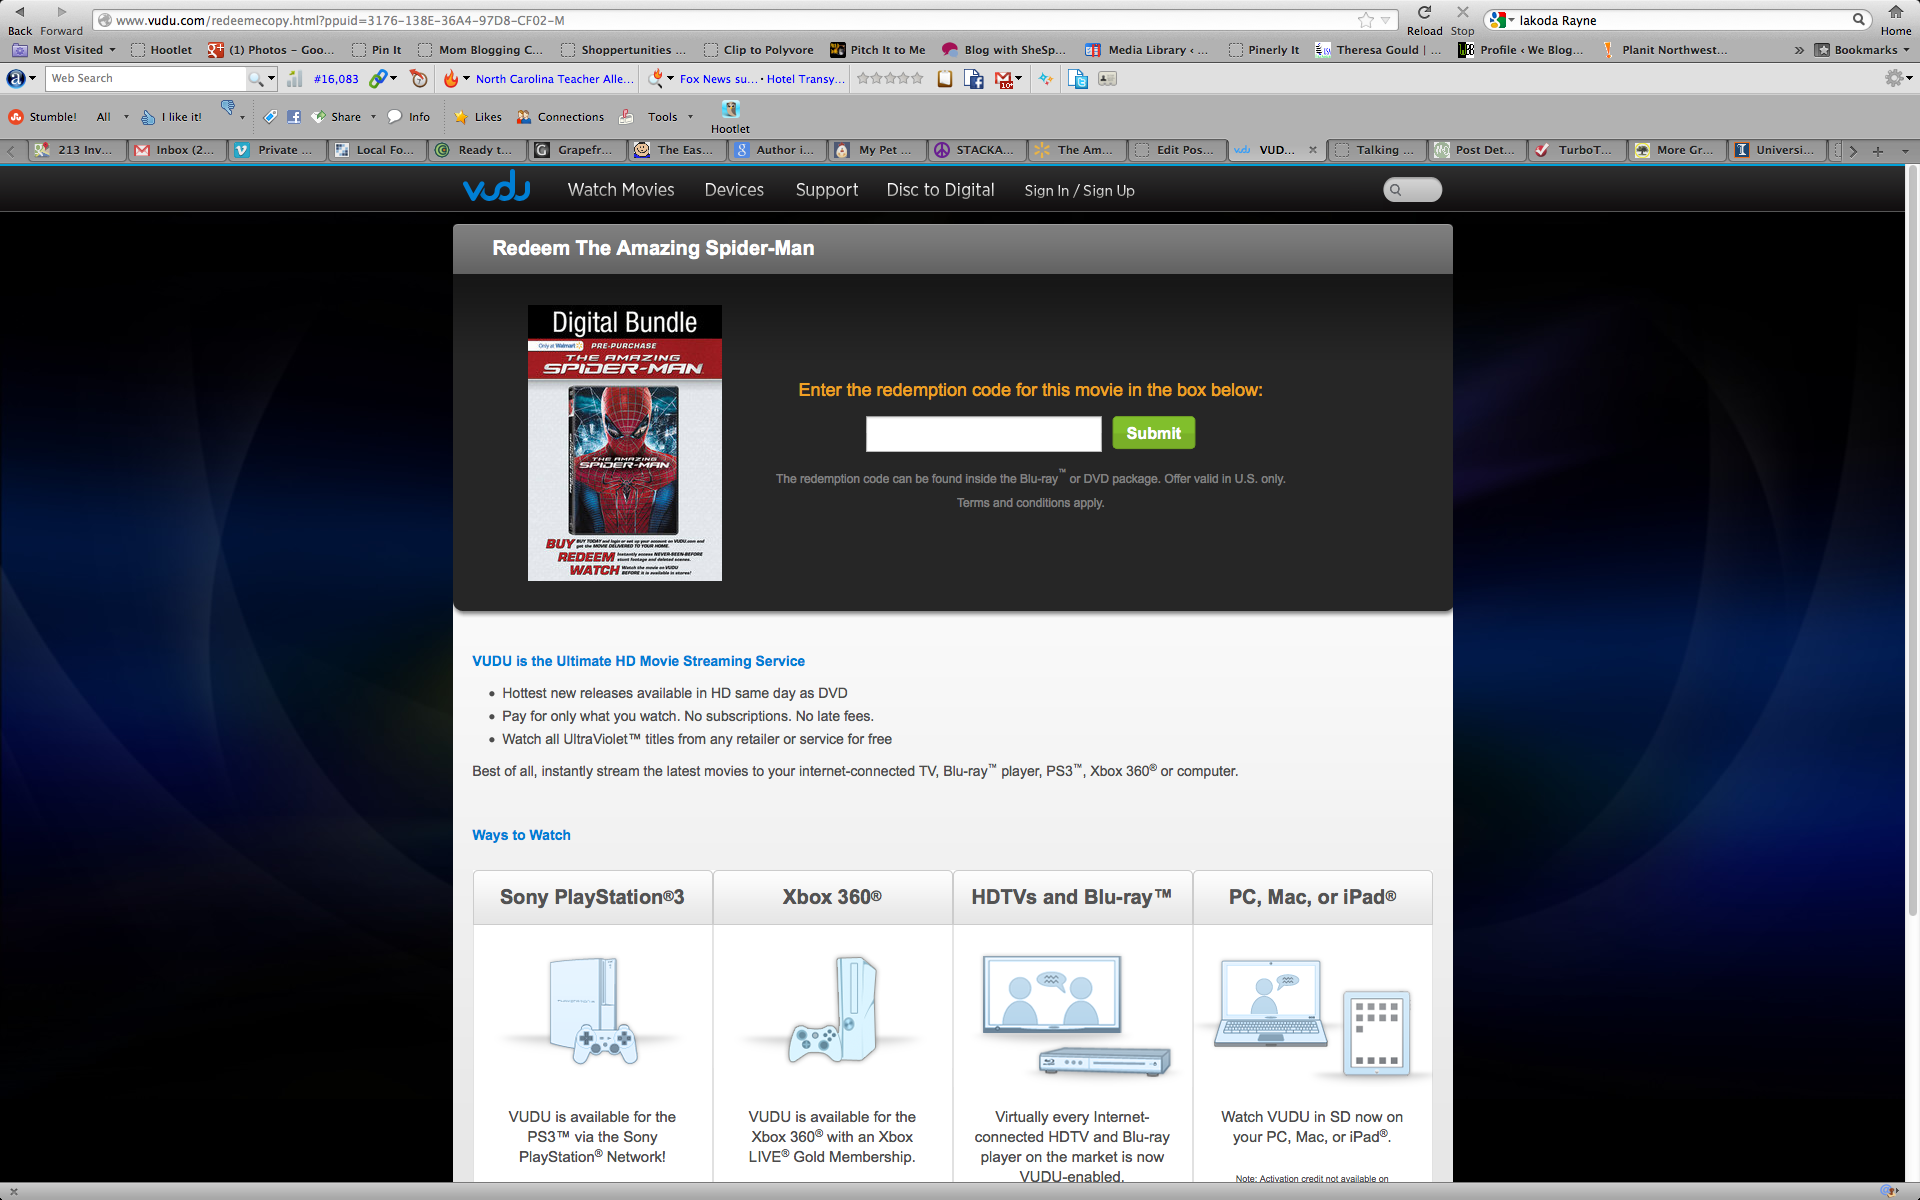Open the list-all-tabs dropdown arrow
This screenshot has width=1920, height=1200.
coord(1905,151)
